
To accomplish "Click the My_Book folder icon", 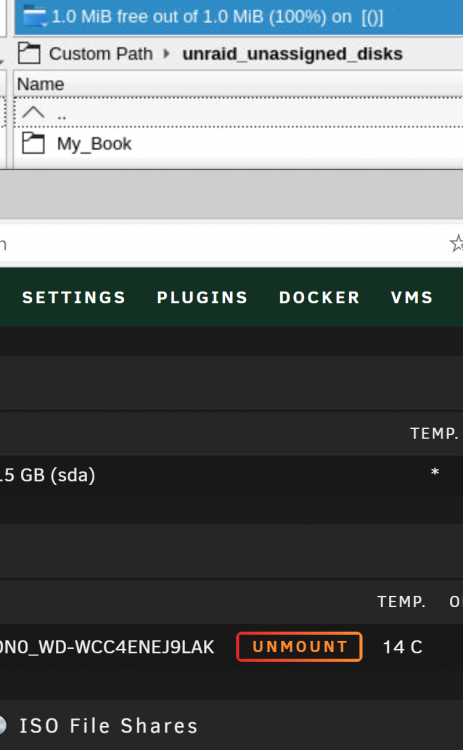I will (x=33, y=143).
